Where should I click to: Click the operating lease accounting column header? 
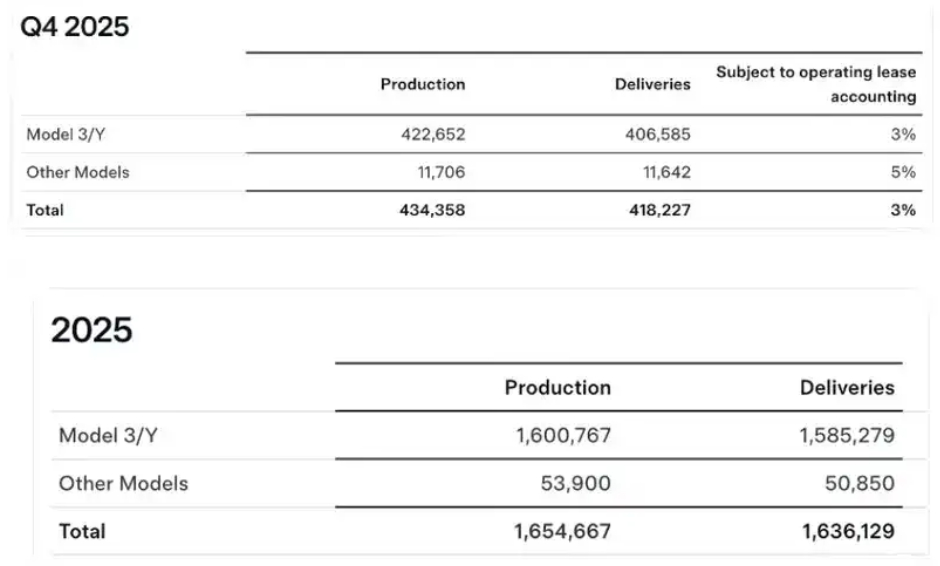pyautogui.click(x=815, y=85)
